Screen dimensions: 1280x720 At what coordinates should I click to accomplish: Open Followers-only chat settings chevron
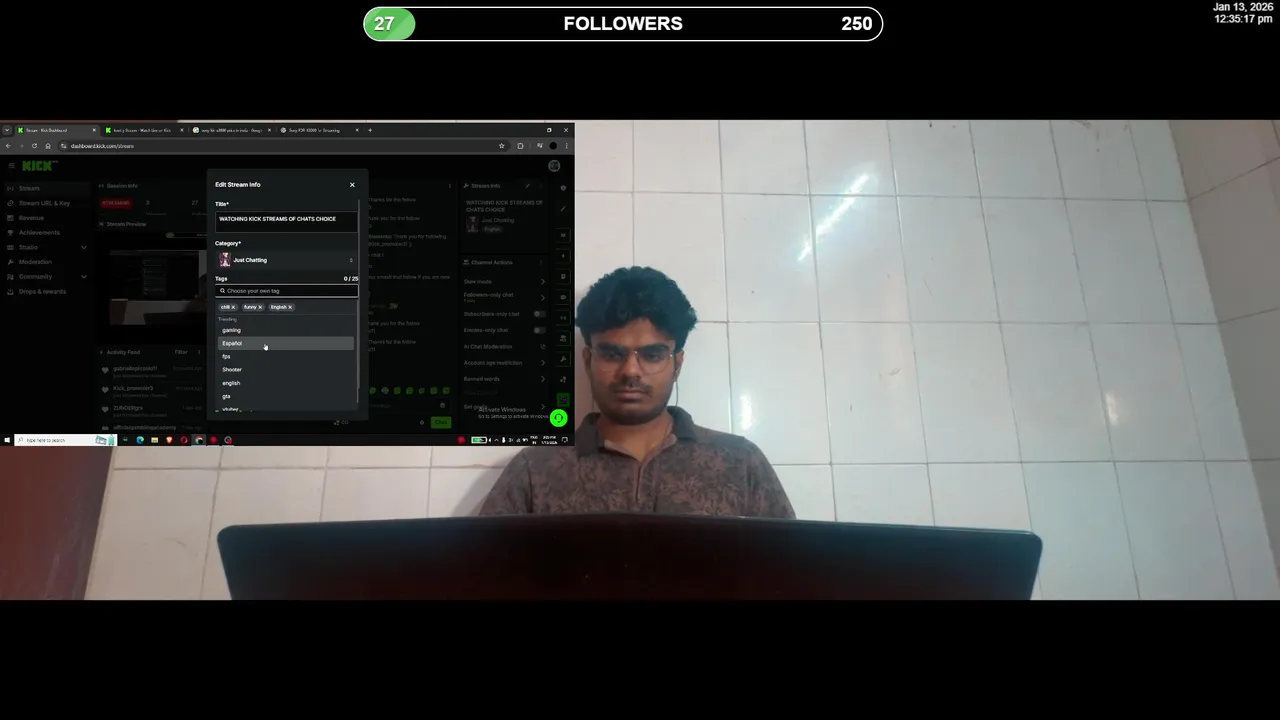pyautogui.click(x=543, y=297)
